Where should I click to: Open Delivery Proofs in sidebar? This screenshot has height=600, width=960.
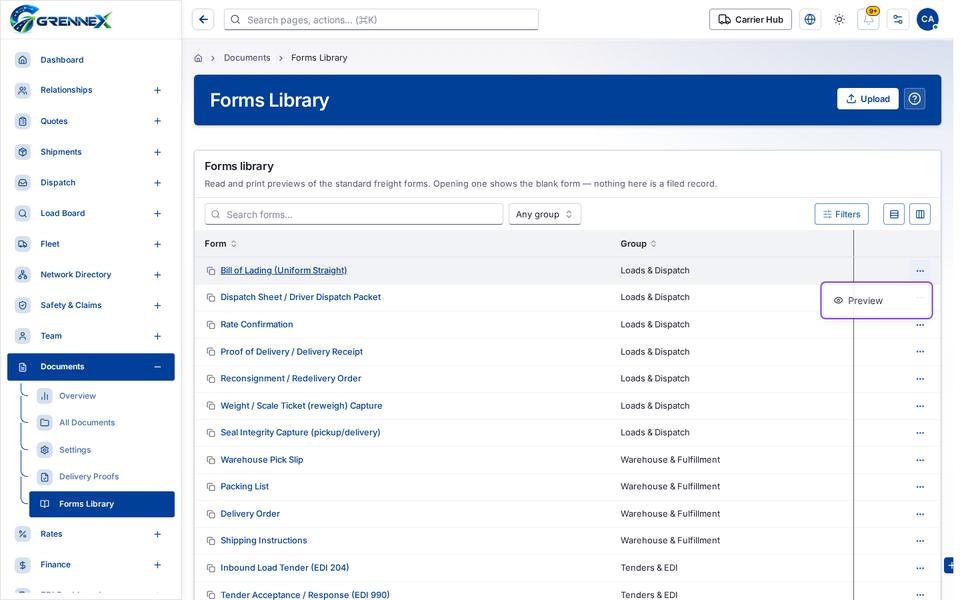tap(89, 476)
